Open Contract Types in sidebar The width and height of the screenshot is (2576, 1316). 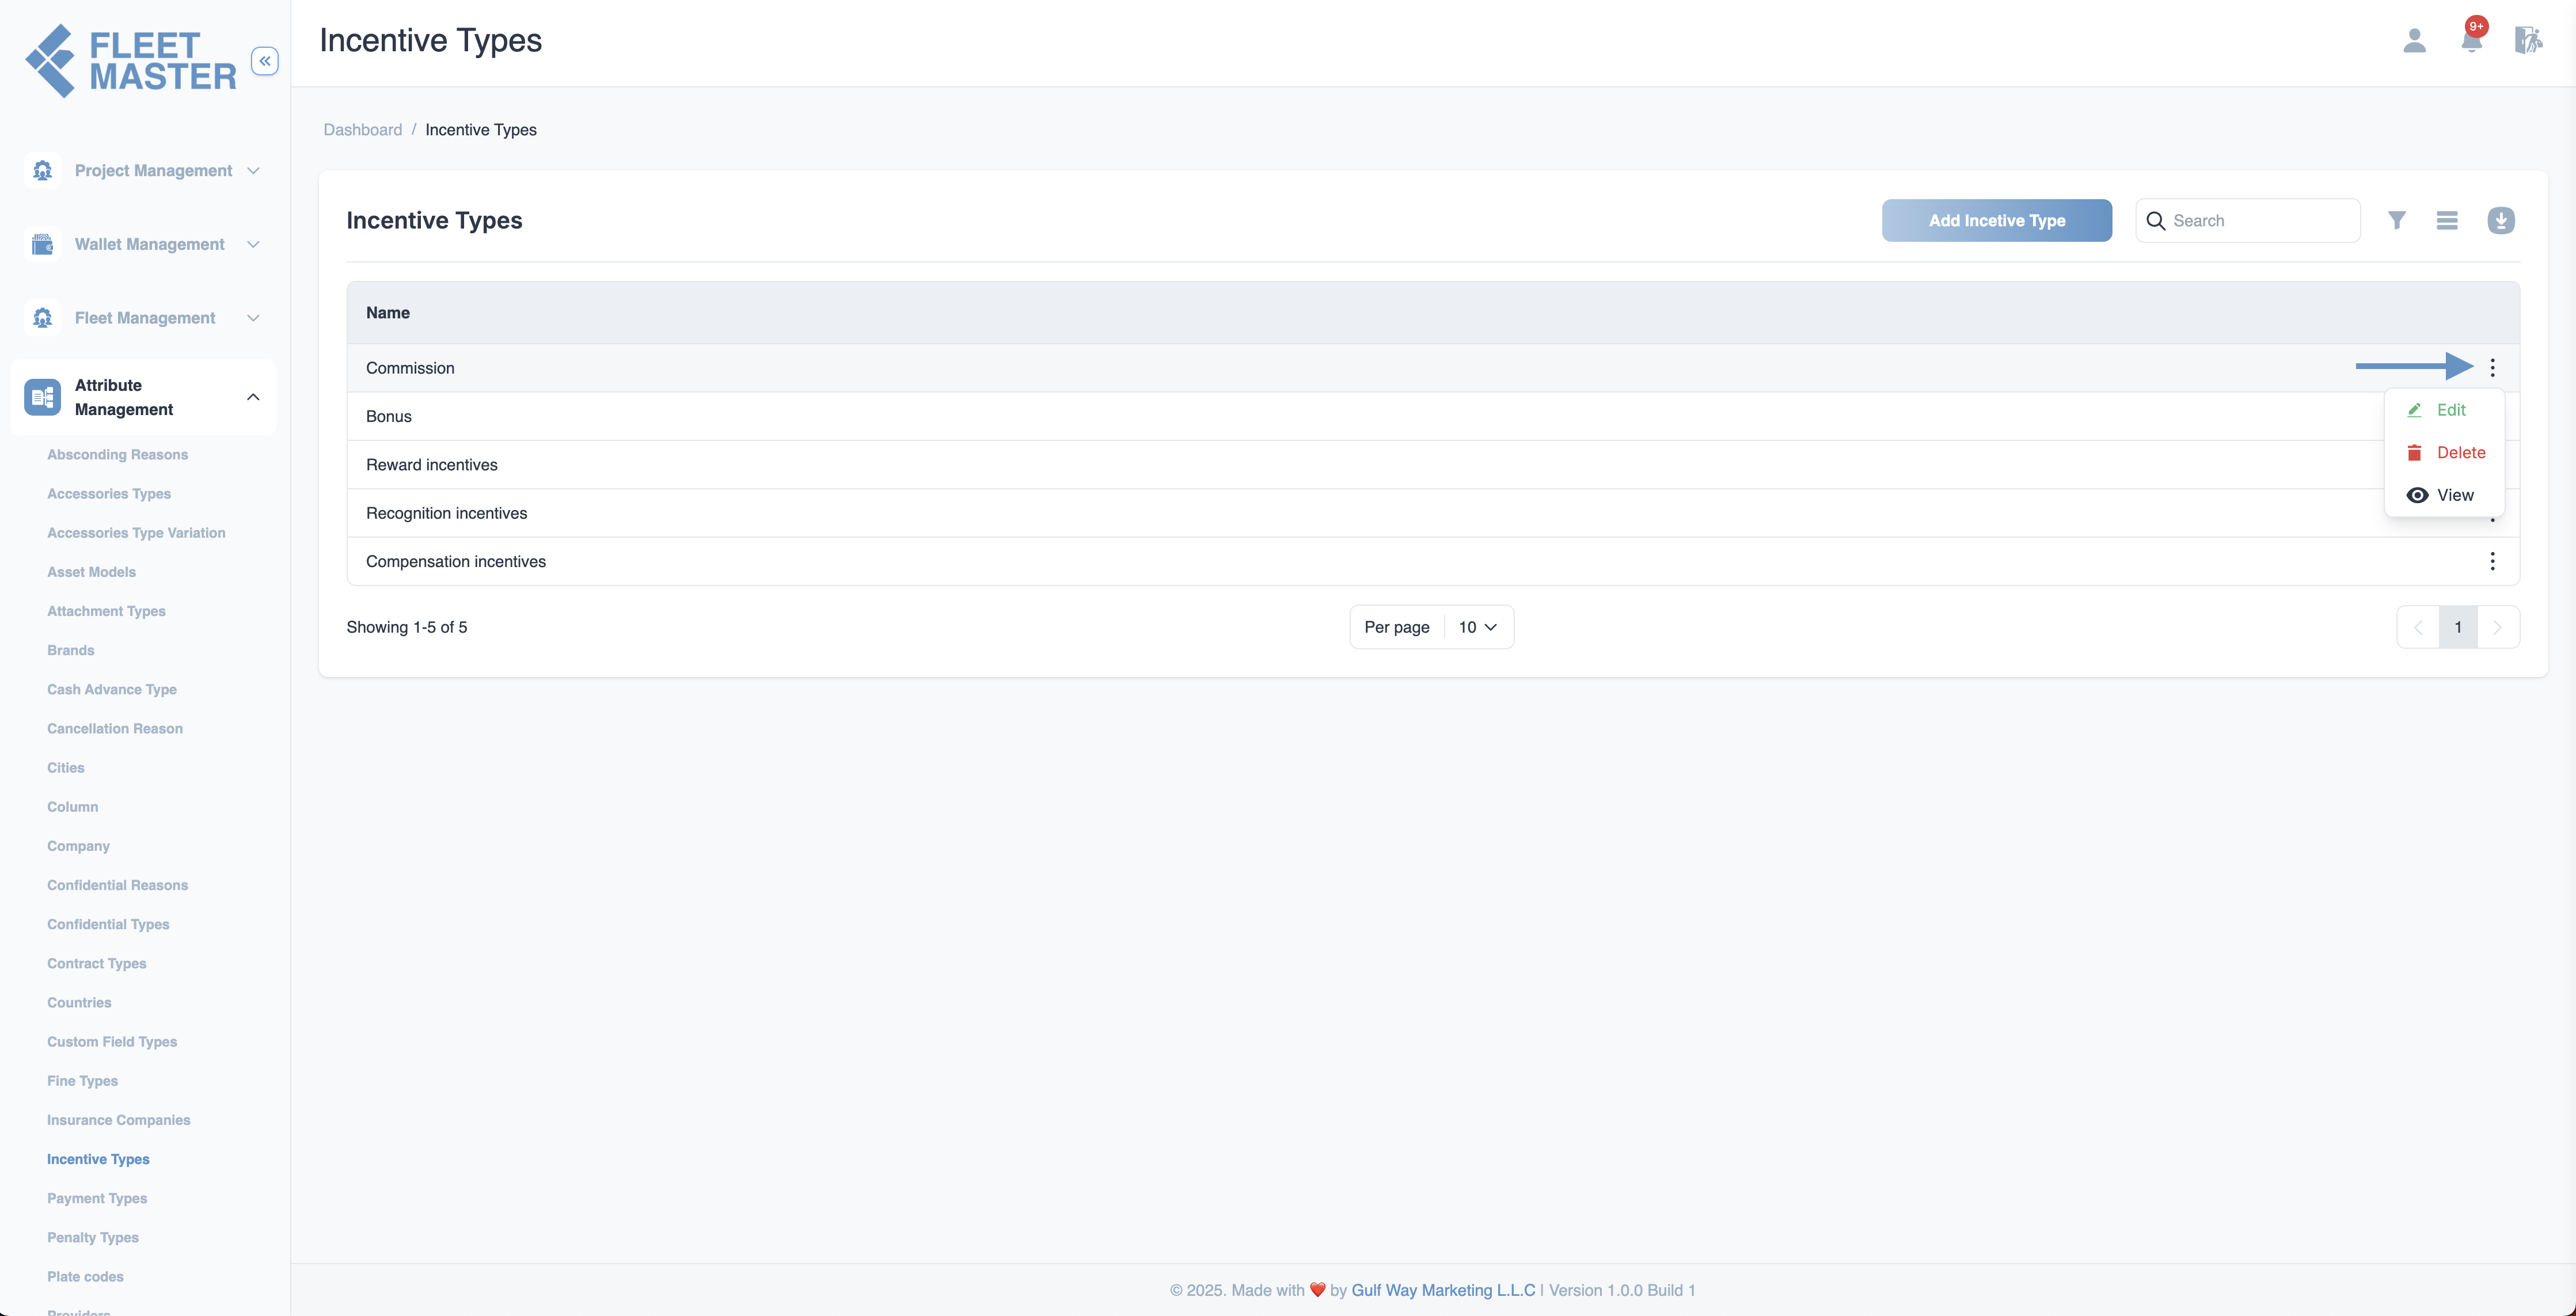97,963
